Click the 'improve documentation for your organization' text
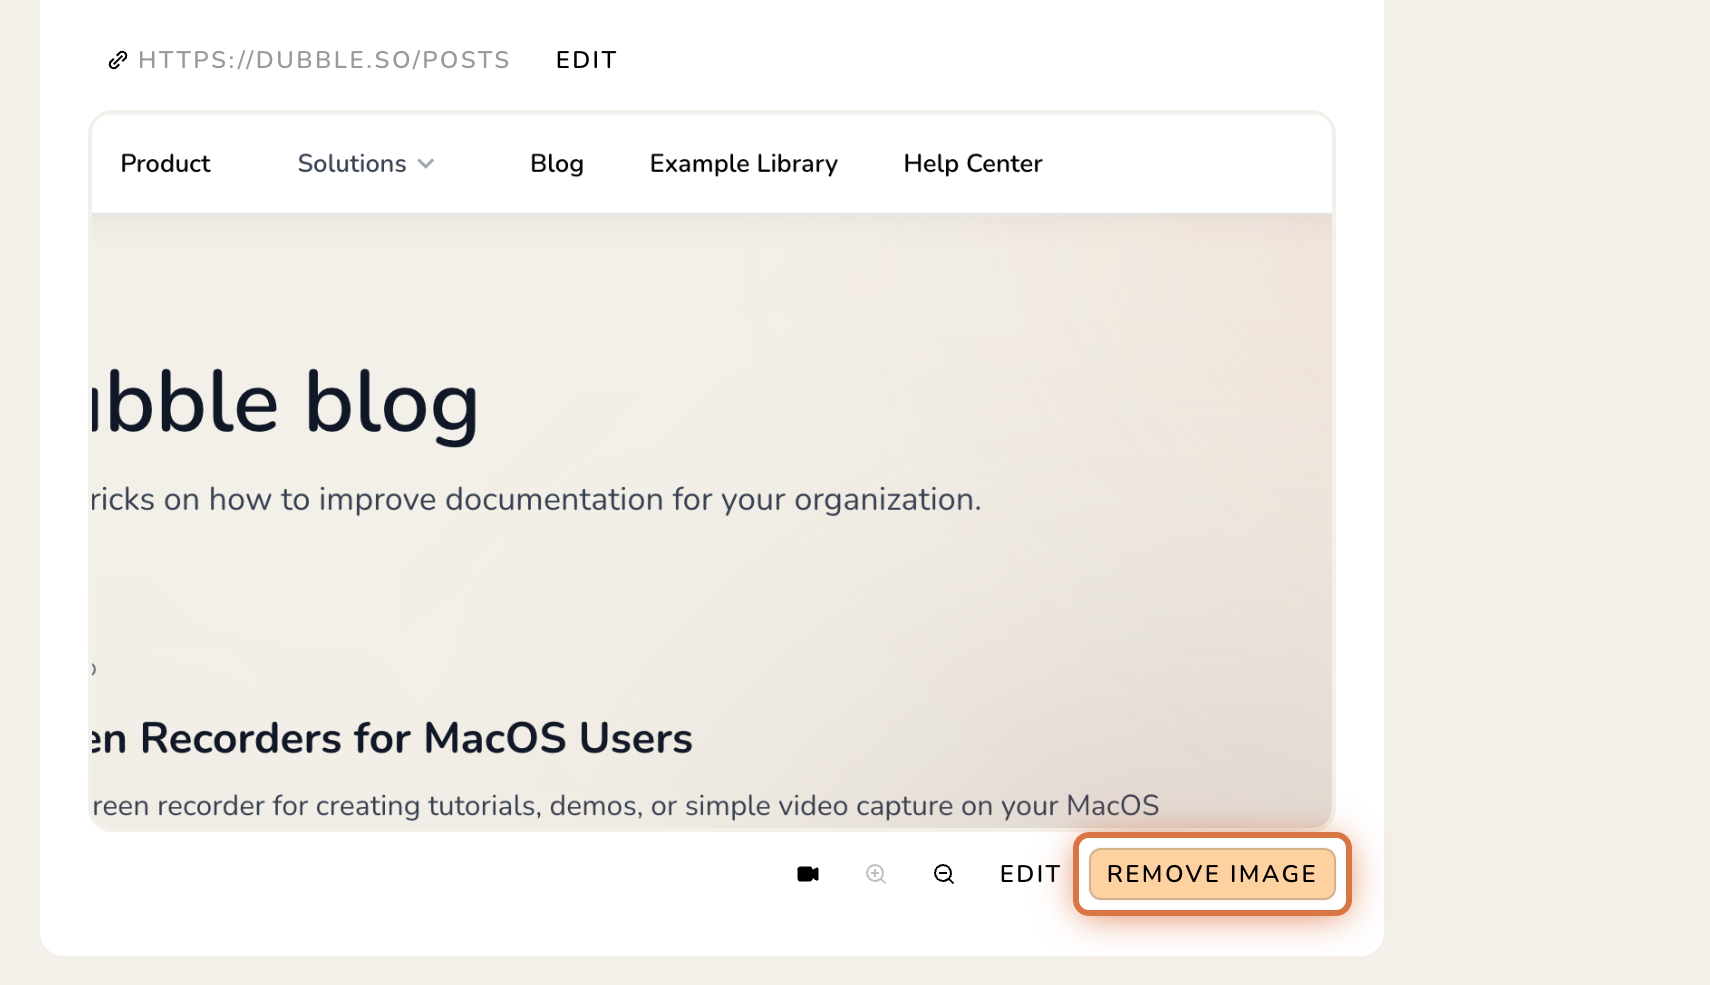Image resolution: width=1710 pixels, height=985 pixels. pyautogui.click(x=650, y=499)
